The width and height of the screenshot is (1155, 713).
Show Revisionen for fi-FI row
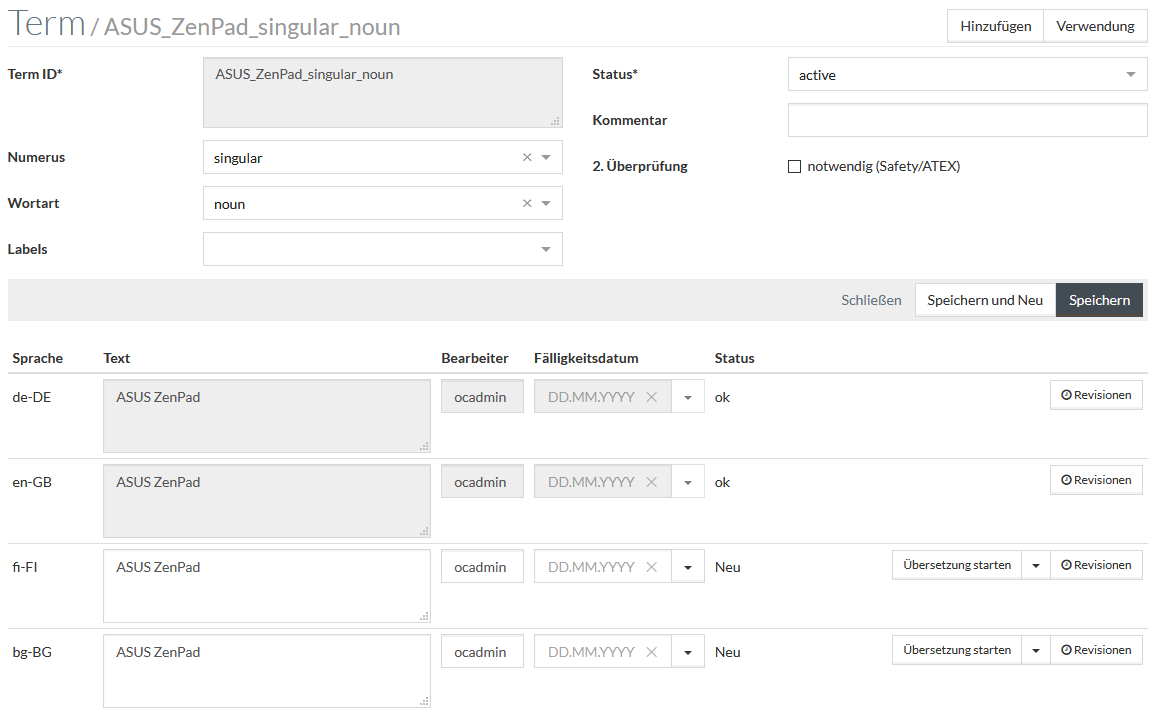tap(1096, 565)
